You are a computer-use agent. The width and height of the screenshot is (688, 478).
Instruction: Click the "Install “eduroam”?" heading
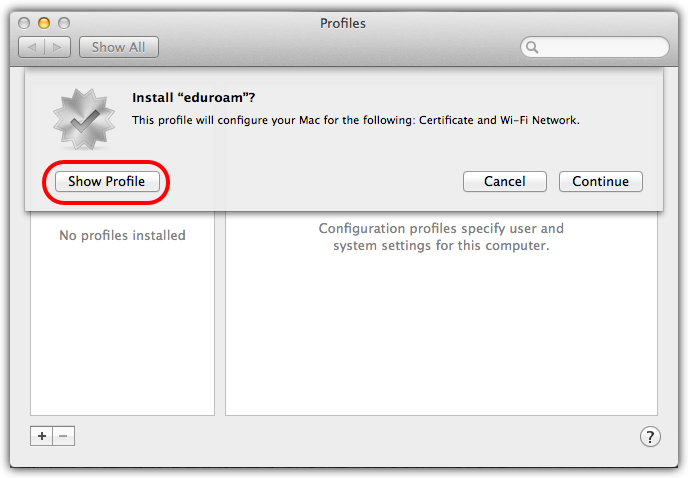point(194,97)
